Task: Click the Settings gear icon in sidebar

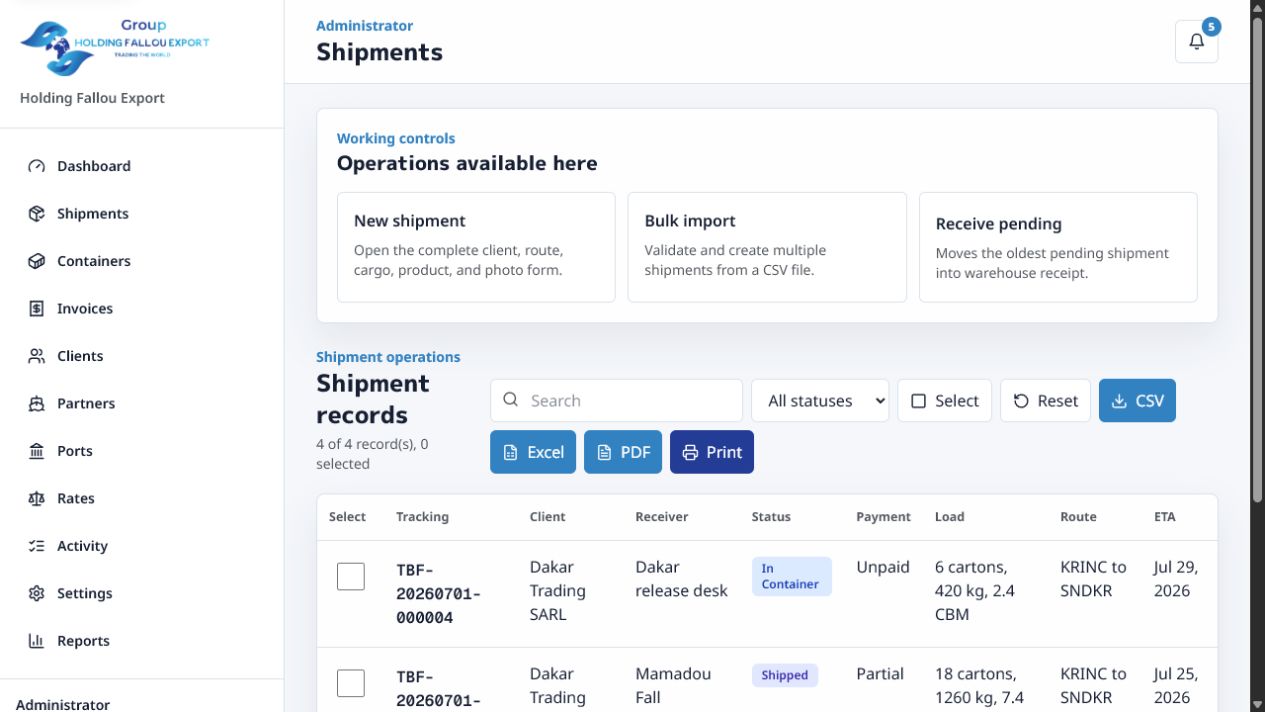Action: click(37, 594)
